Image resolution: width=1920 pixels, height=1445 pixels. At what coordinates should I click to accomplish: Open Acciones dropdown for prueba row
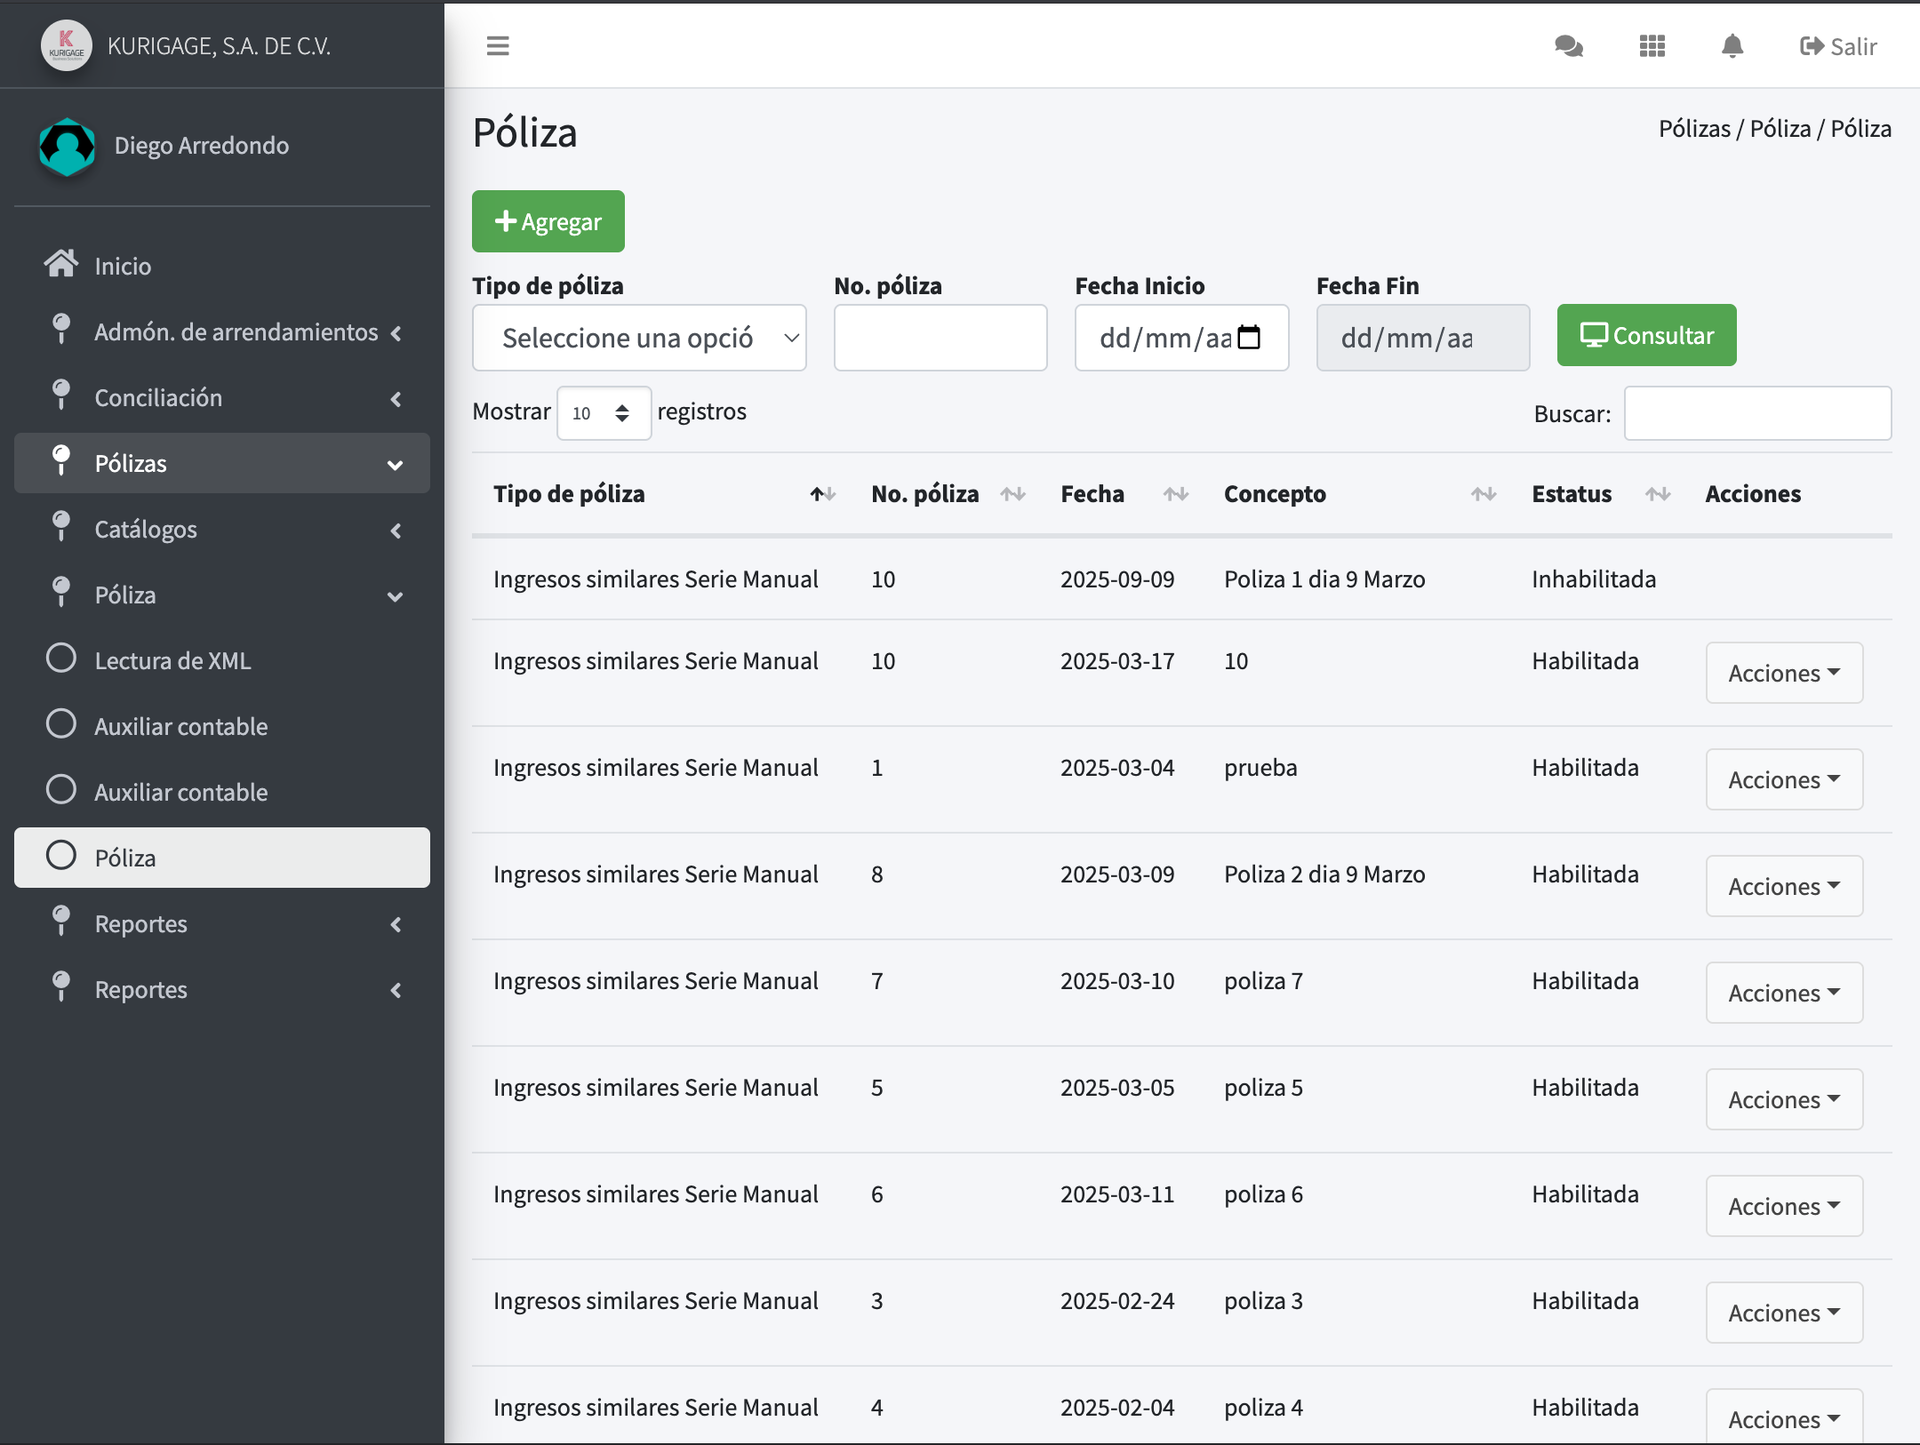pyautogui.click(x=1783, y=779)
